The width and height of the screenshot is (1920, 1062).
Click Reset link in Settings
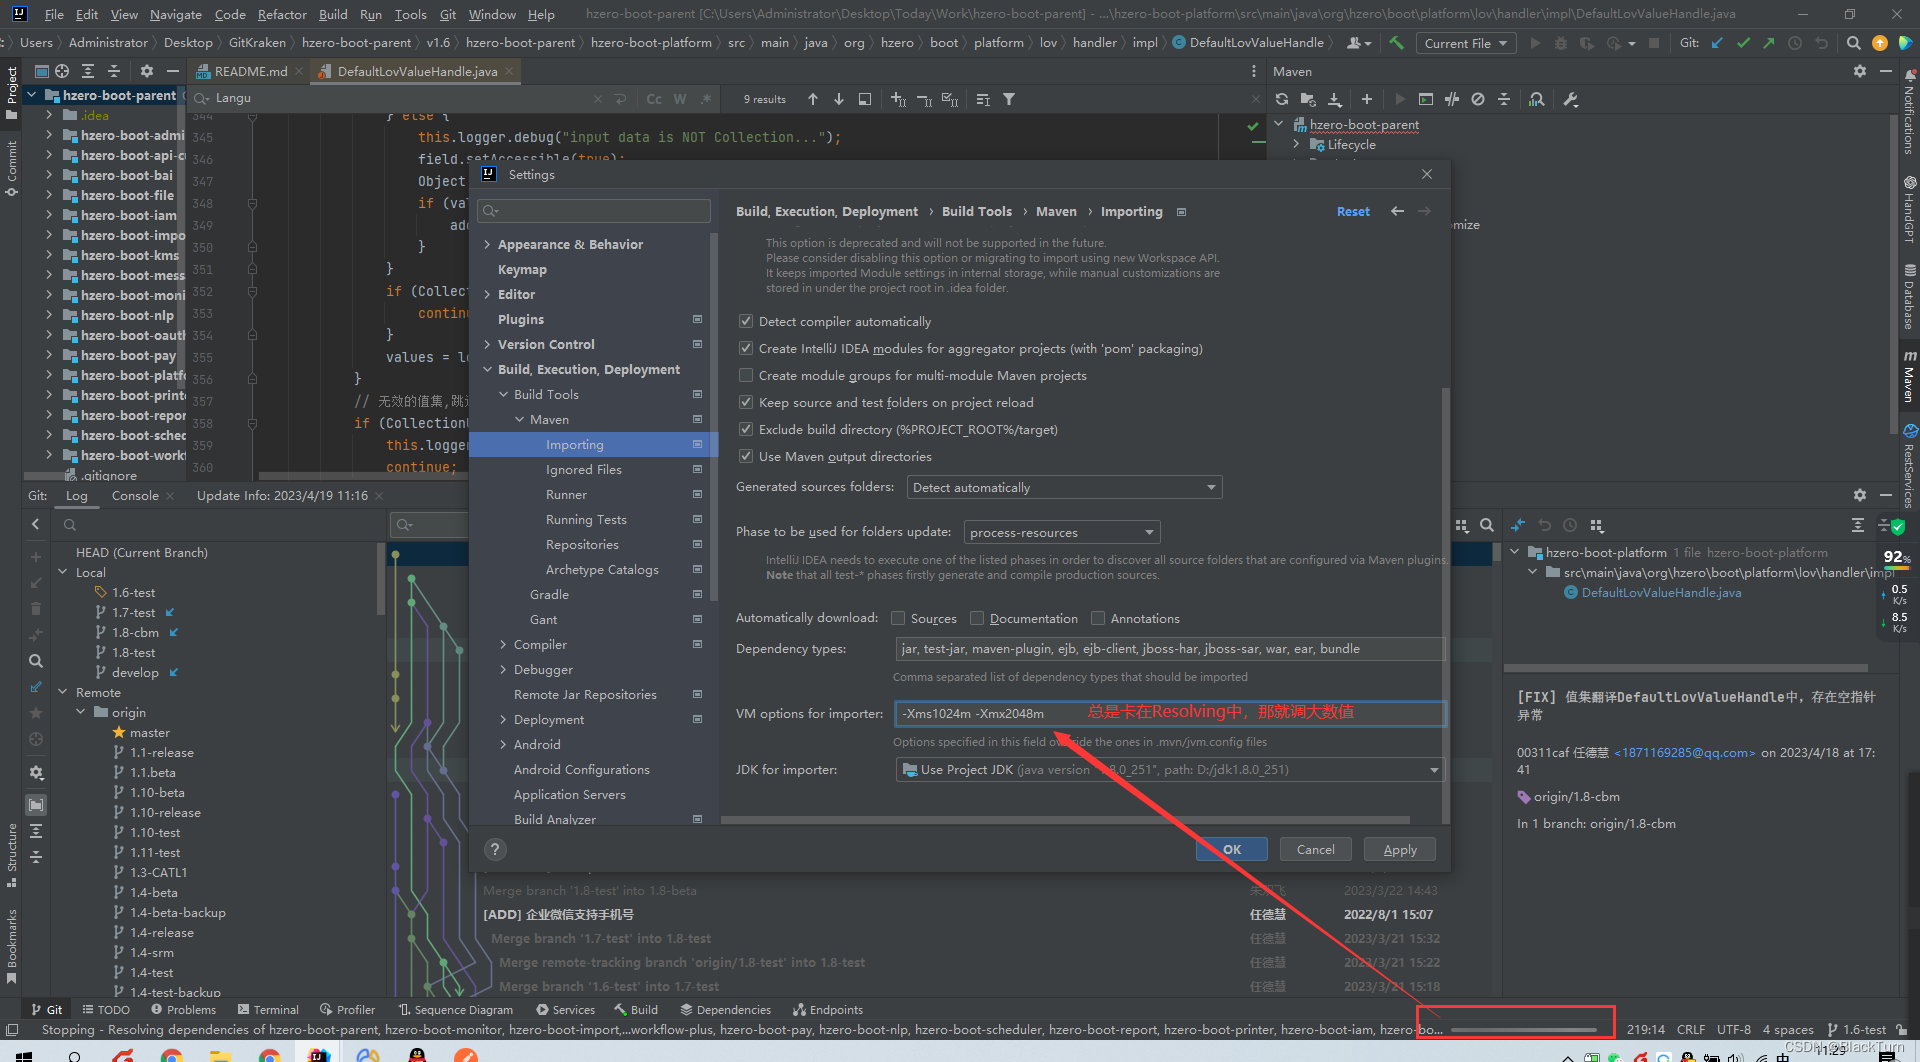[1353, 211]
